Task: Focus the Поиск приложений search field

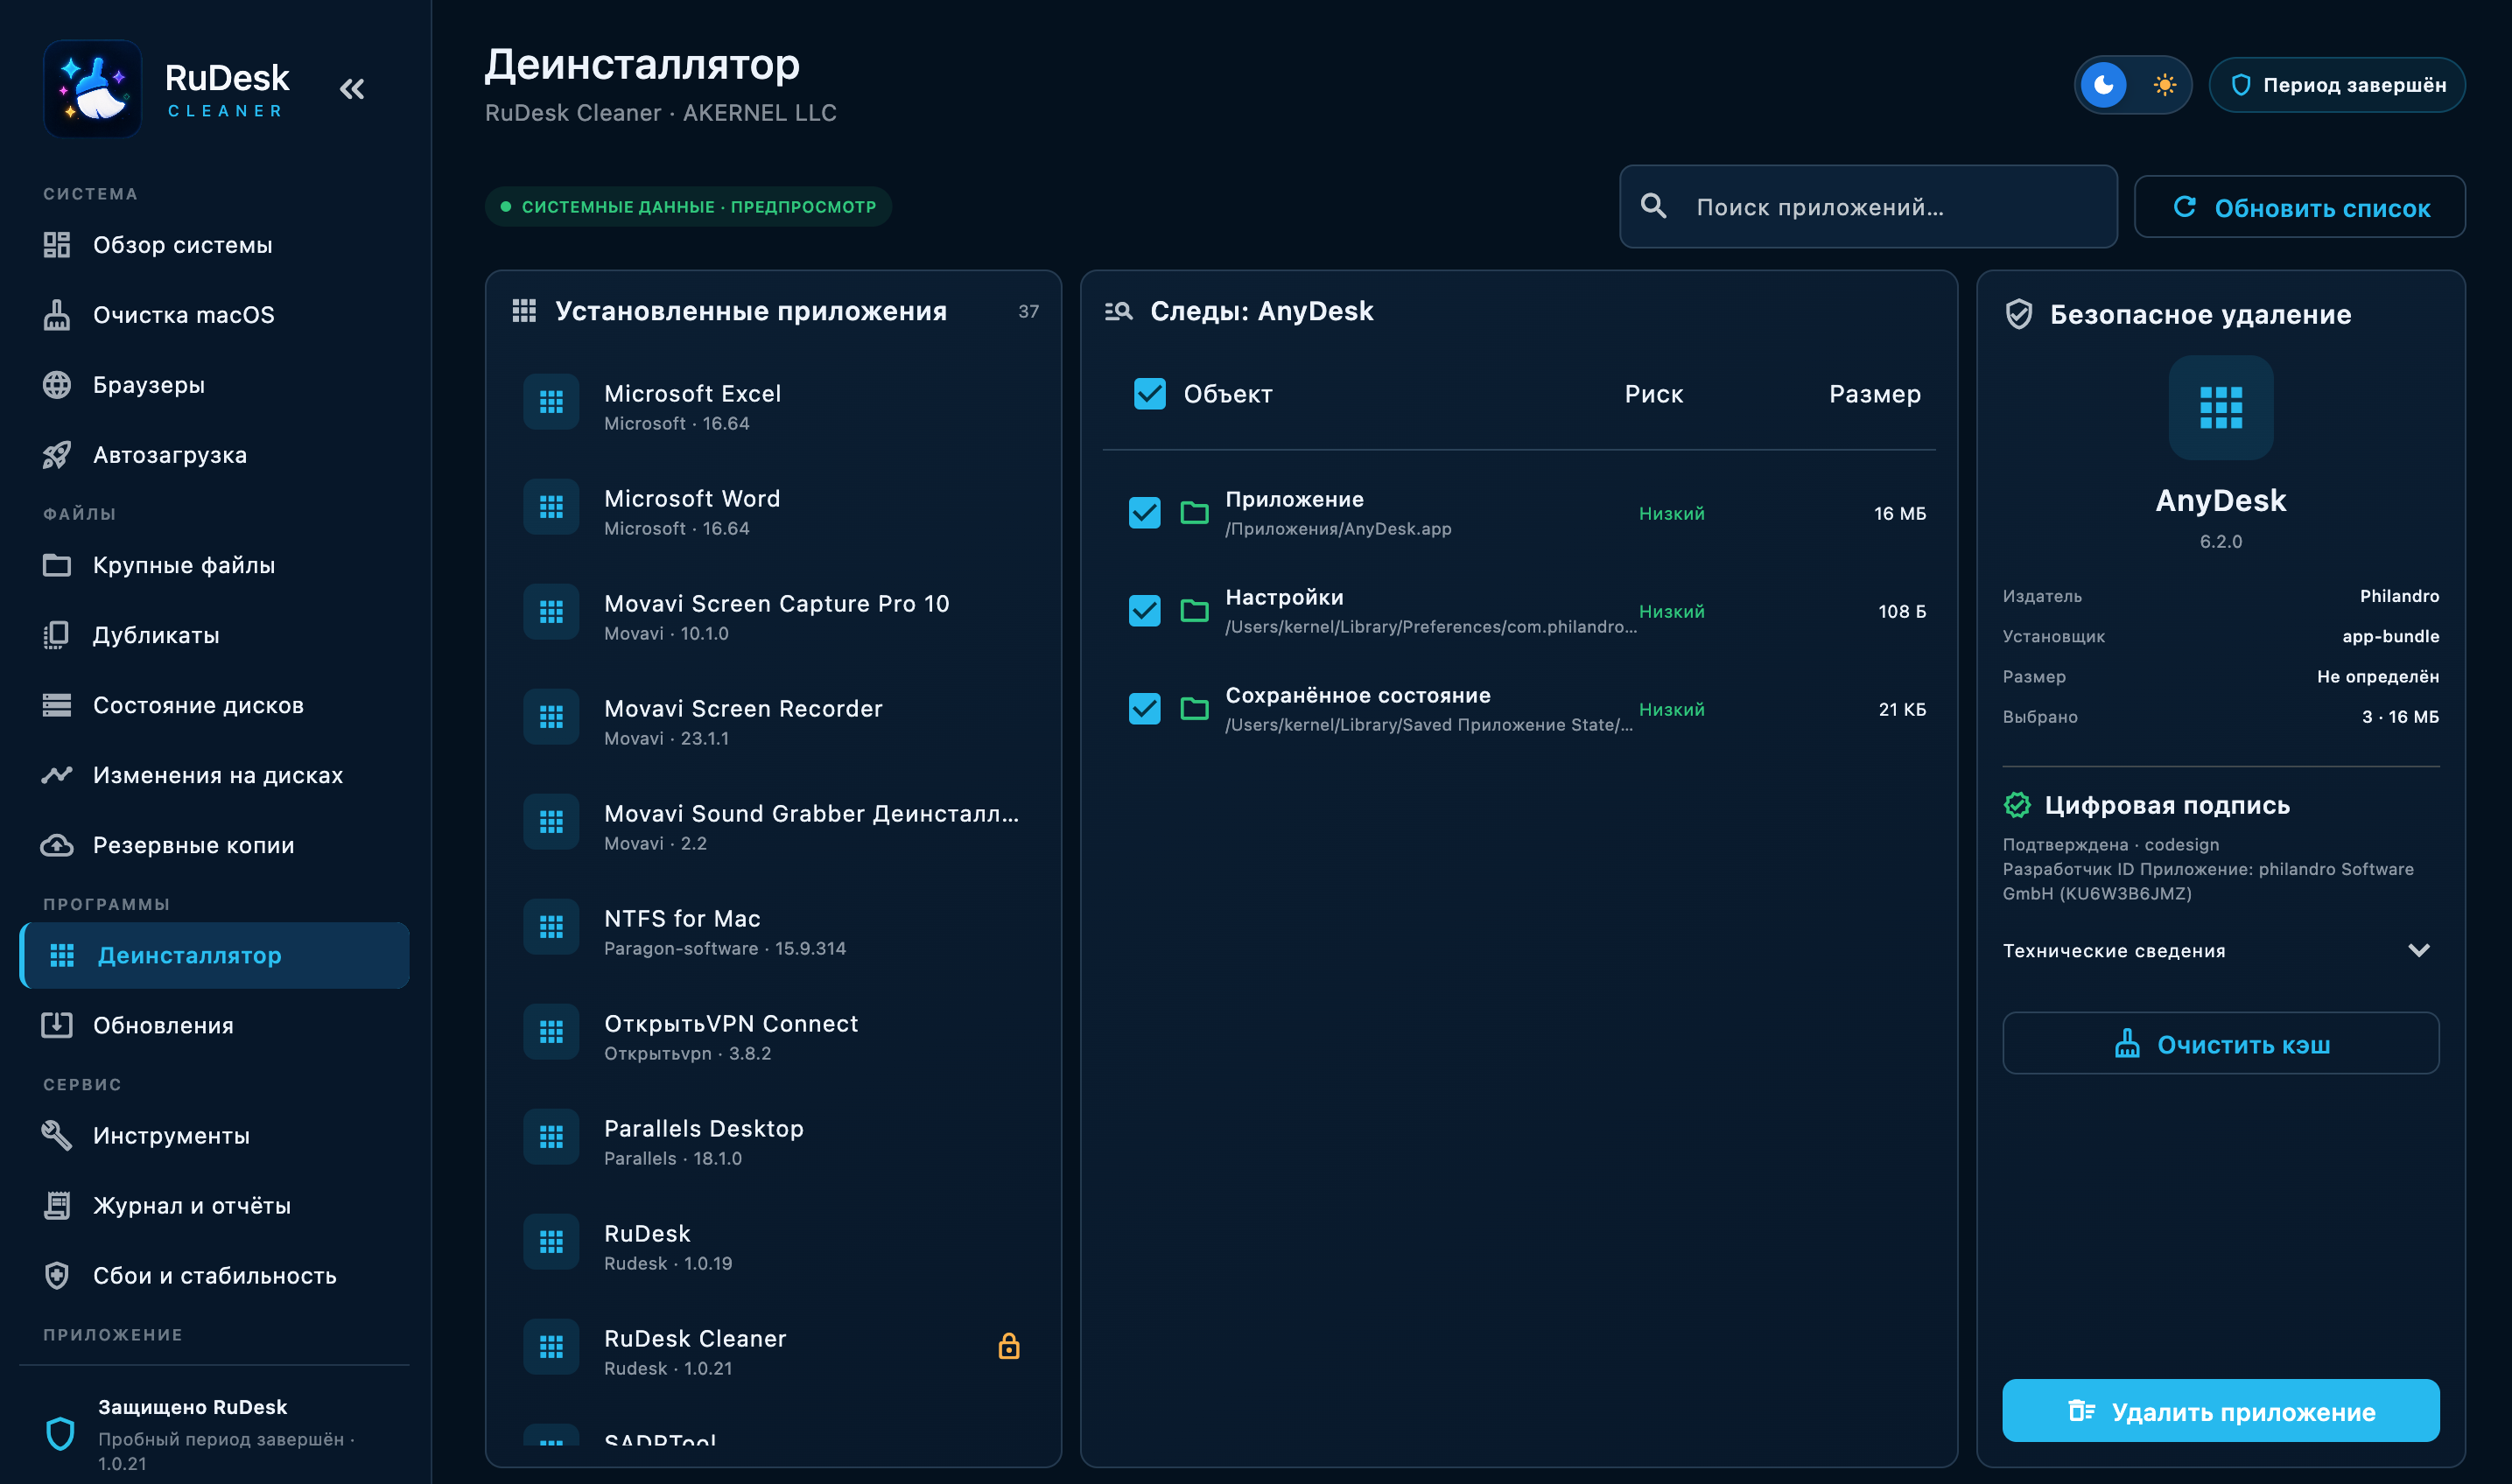Action: 1868,207
